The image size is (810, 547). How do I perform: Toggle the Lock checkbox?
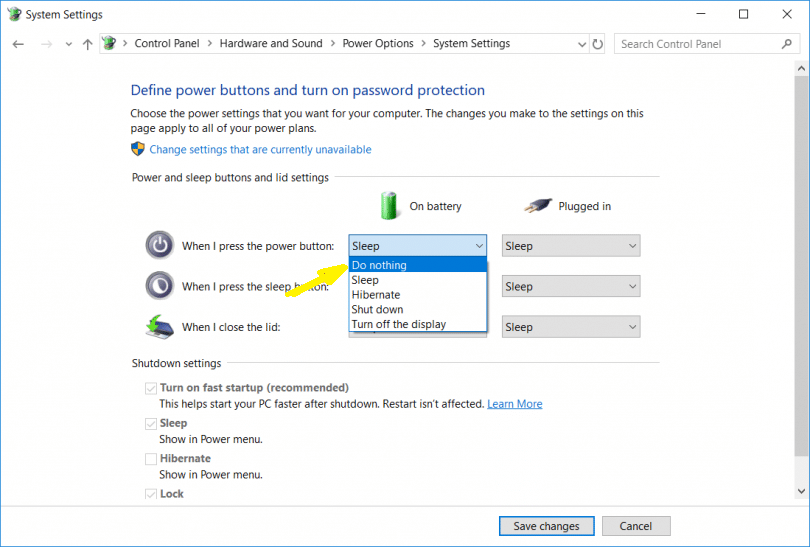[151, 494]
